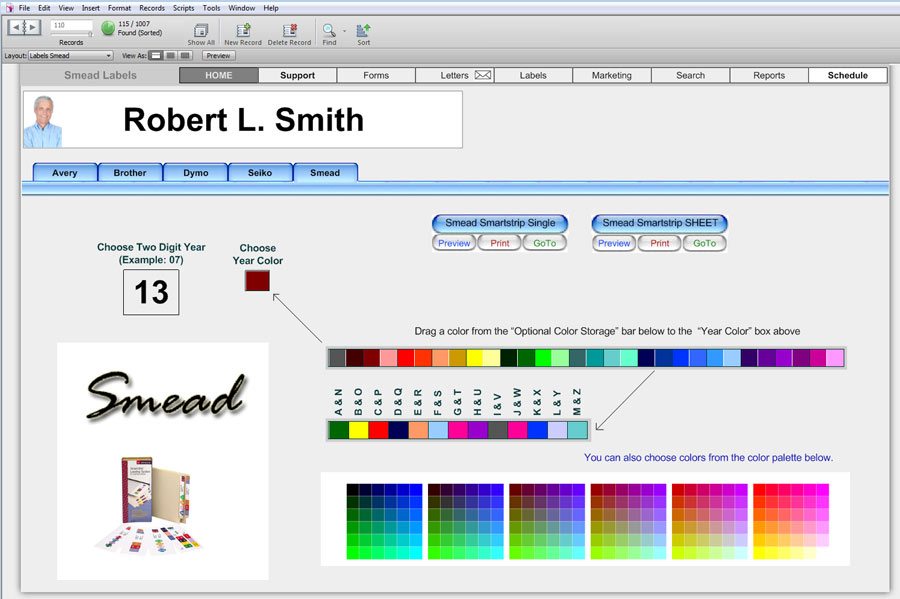The width and height of the screenshot is (900, 599).
Task: Click the Sort toolbar icon
Action: pyautogui.click(x=363, y=30)
